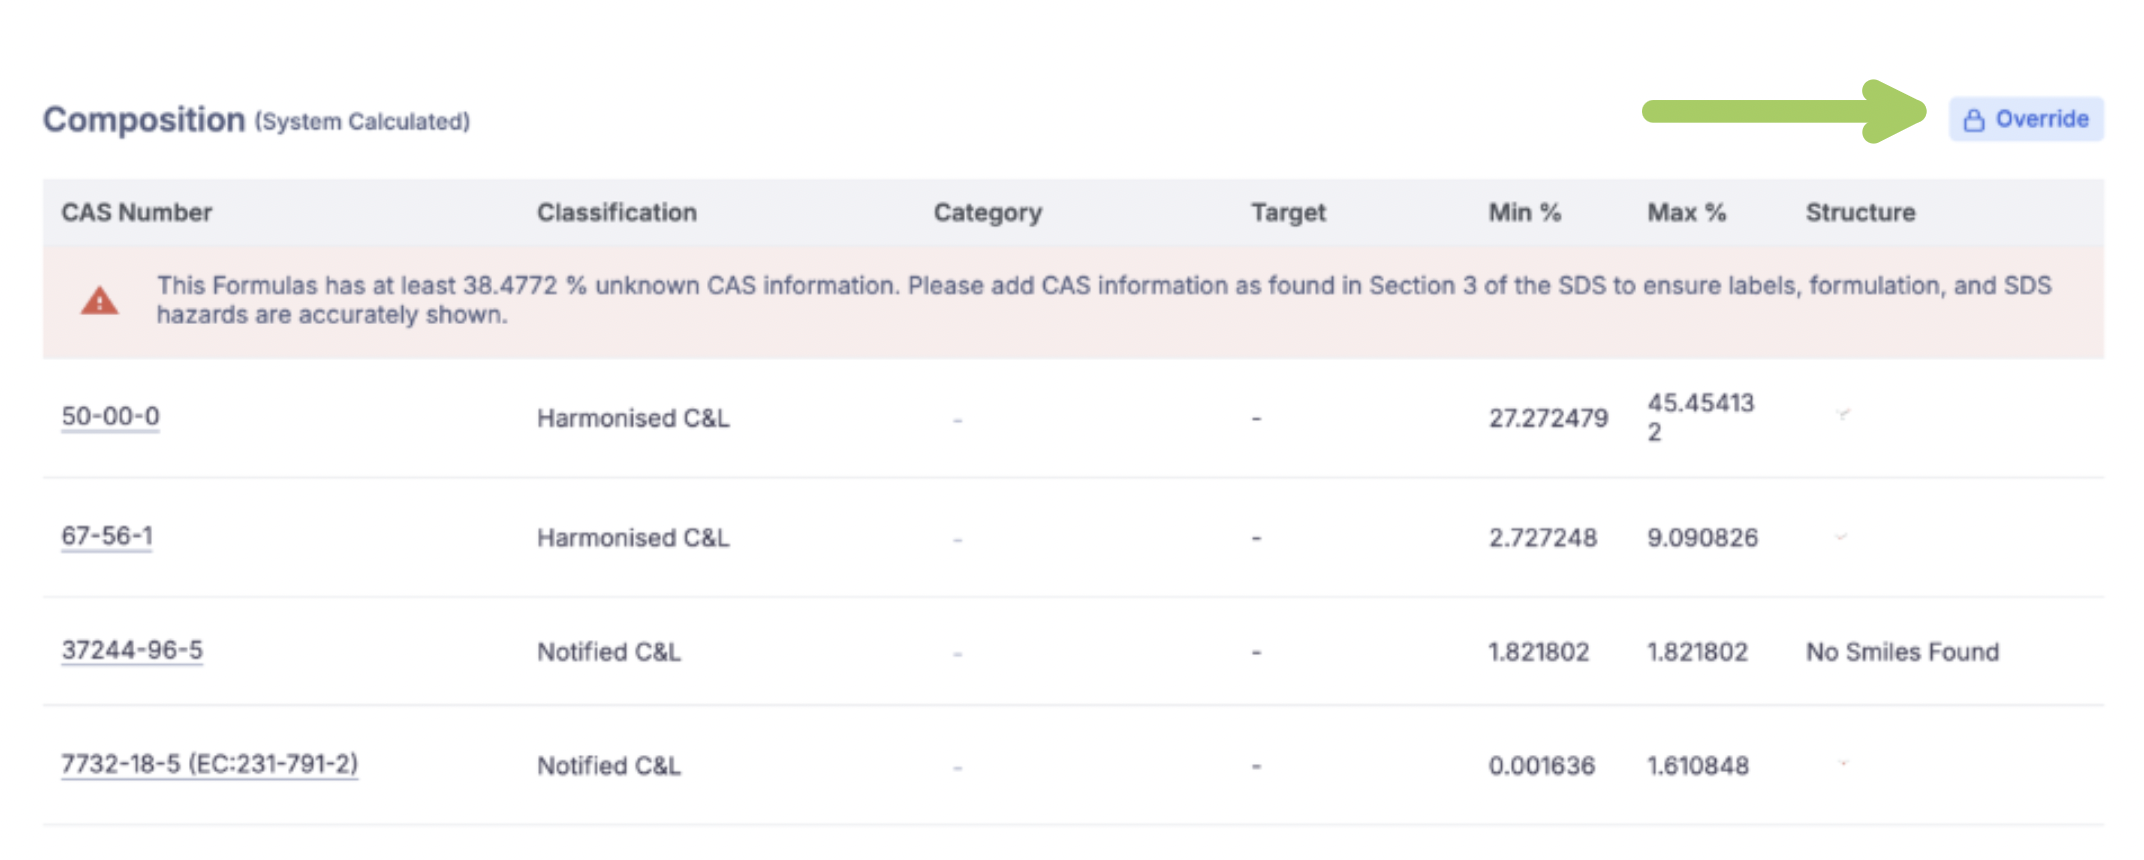2144x860 pixels.
Task: Click the red warning triangle icon
Action: (x=99, y=301)
